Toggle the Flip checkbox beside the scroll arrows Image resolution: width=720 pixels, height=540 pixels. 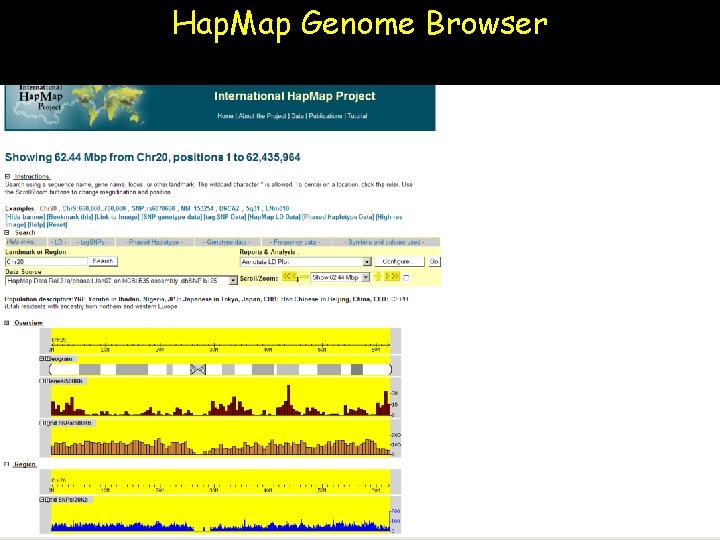pos(406,278)
